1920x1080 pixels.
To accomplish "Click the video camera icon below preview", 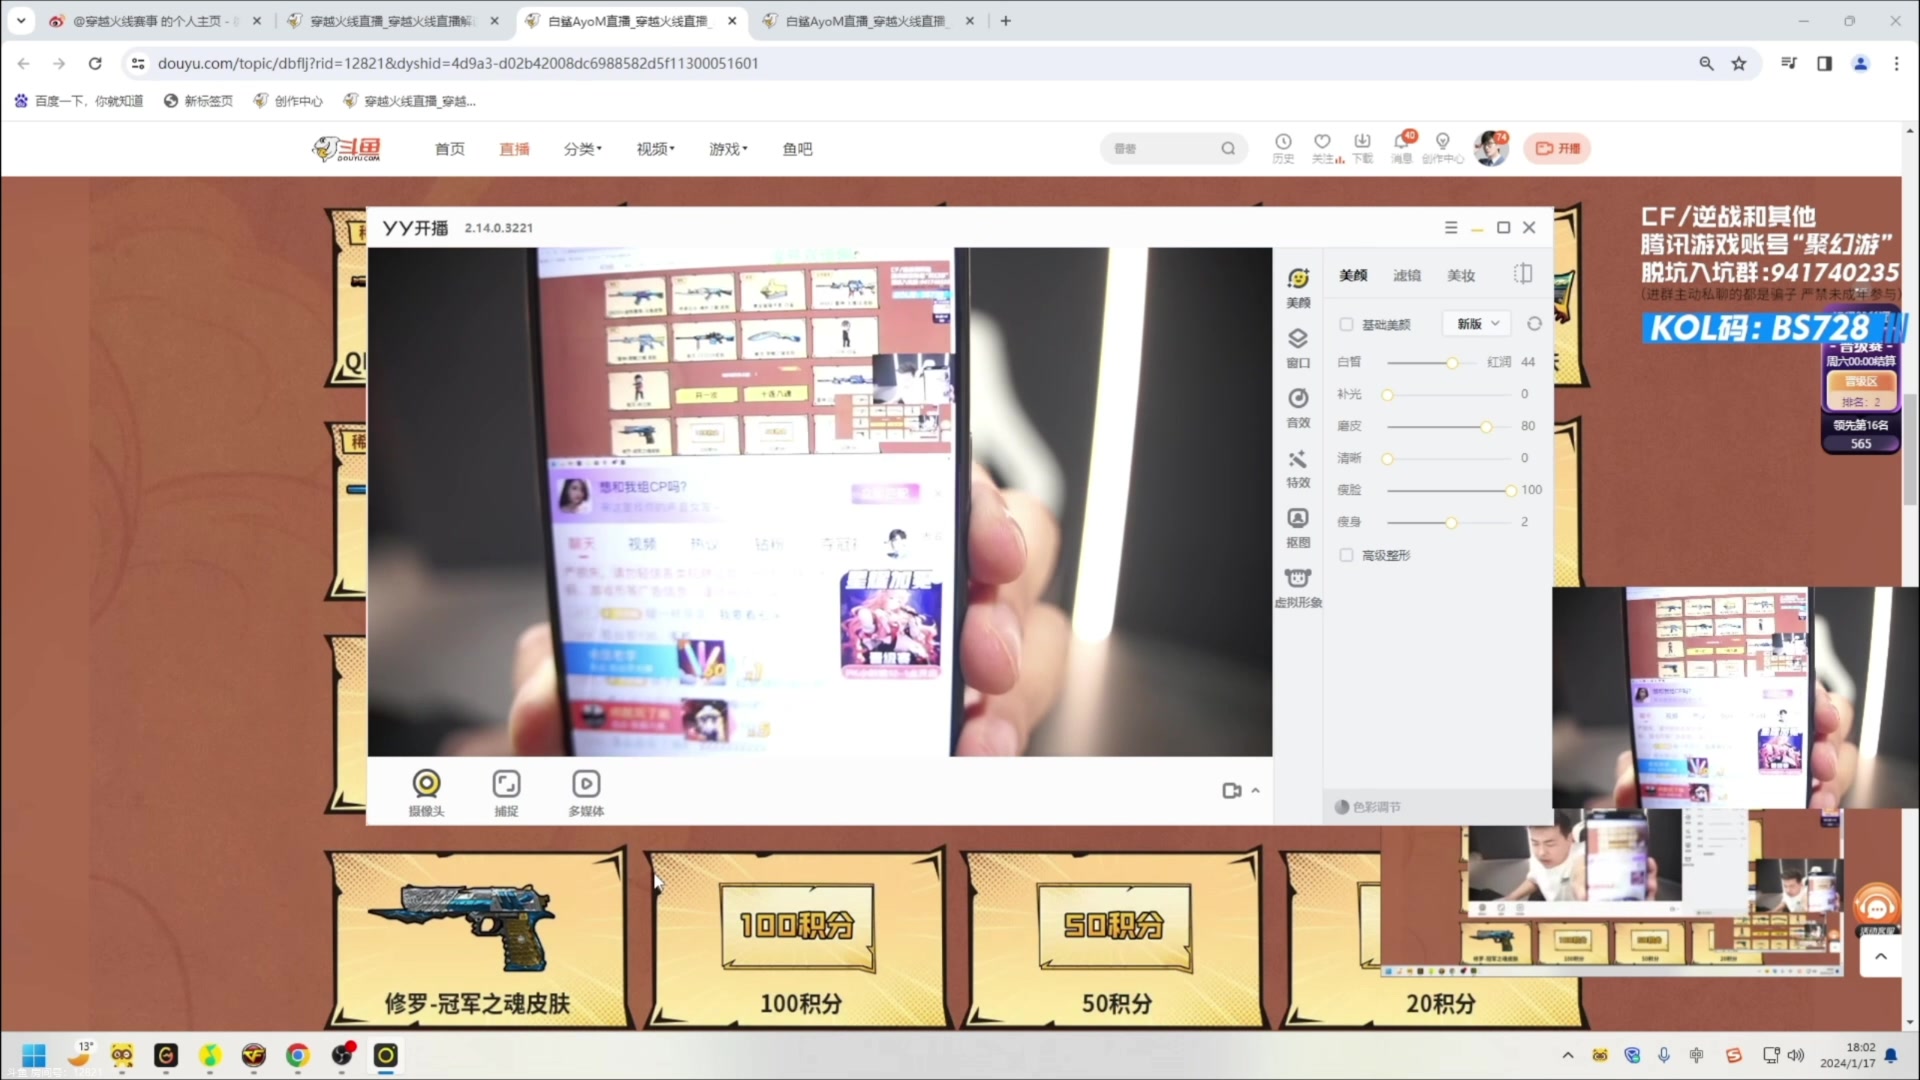I will 1232,791.
